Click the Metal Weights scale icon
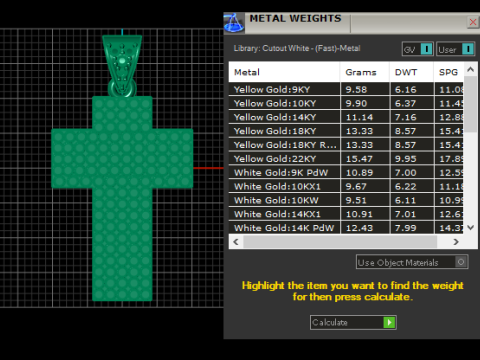 234,23
